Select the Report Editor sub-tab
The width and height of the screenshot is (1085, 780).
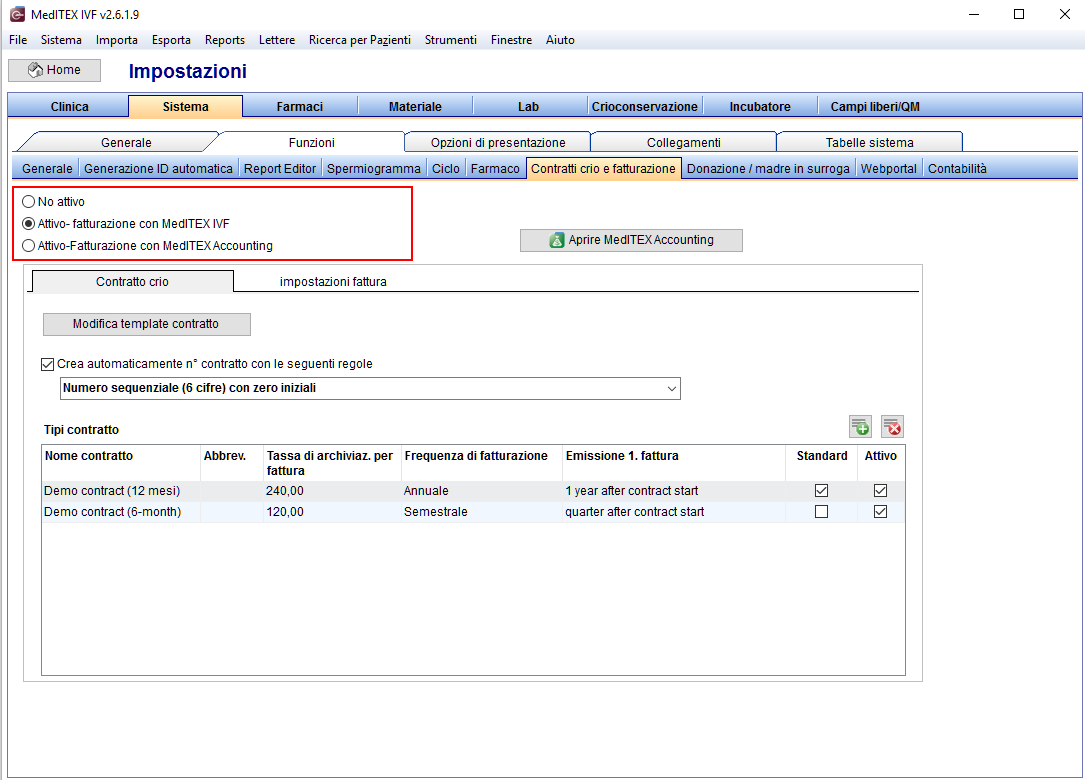click(280, 169)
